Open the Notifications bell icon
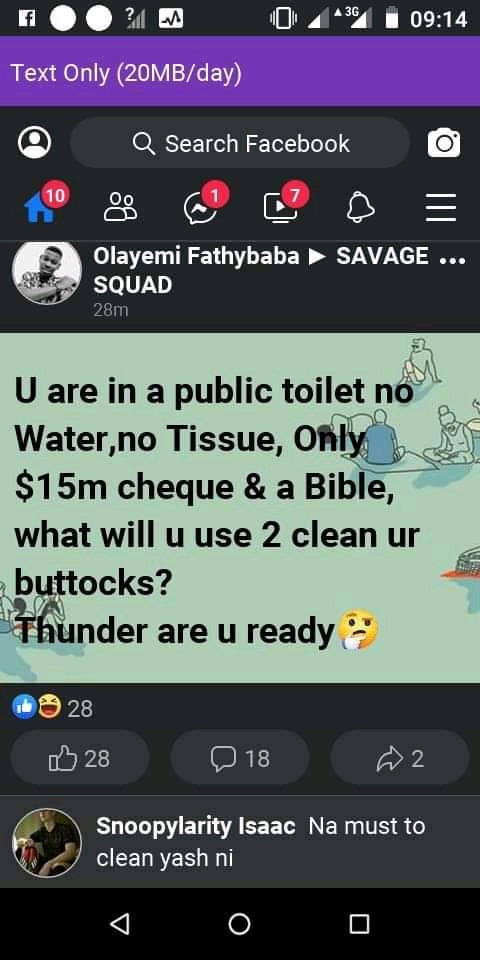This screenshot has height=960, width=480. point(361,208)
